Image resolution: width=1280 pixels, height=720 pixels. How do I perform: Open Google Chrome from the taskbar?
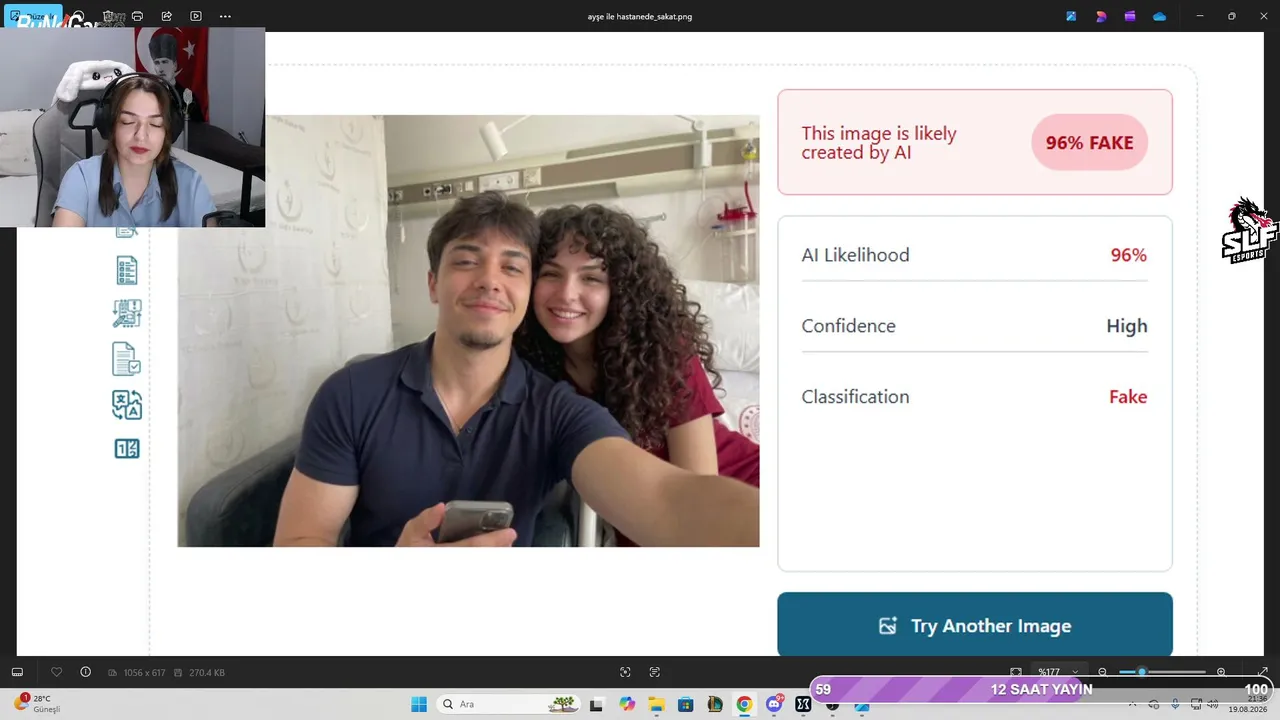pos(744,704)
